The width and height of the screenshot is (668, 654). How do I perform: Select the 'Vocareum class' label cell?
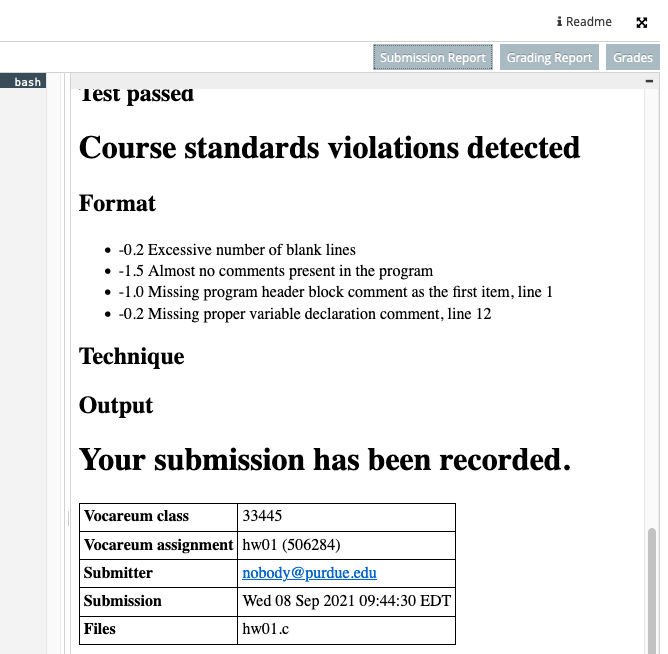point(158,517)
